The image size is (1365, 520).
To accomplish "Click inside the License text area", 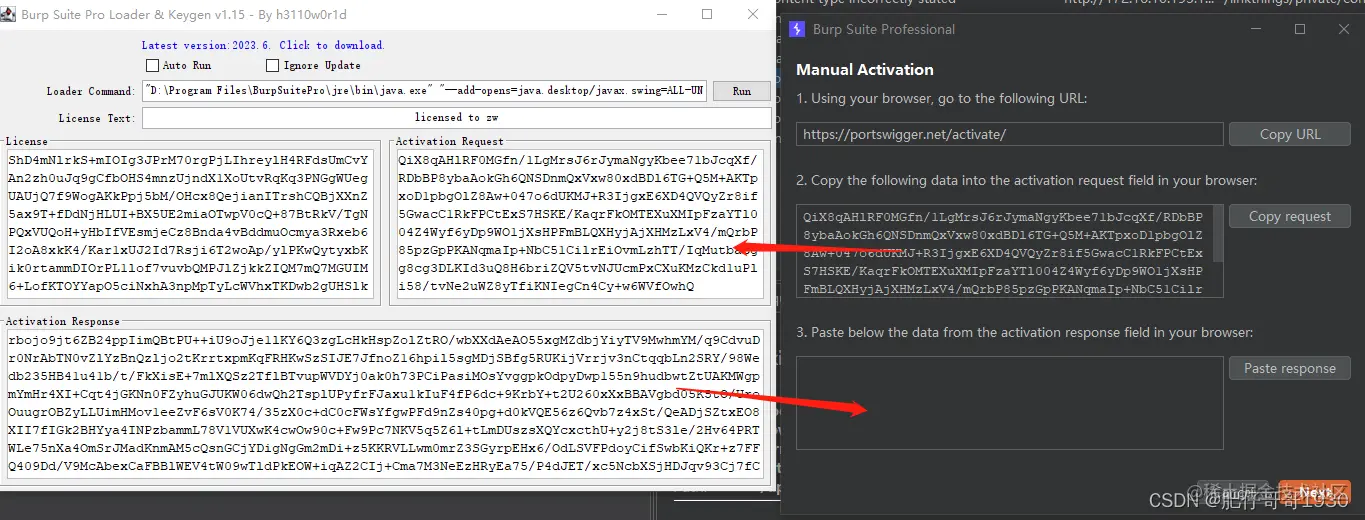I will coord(188,224).
